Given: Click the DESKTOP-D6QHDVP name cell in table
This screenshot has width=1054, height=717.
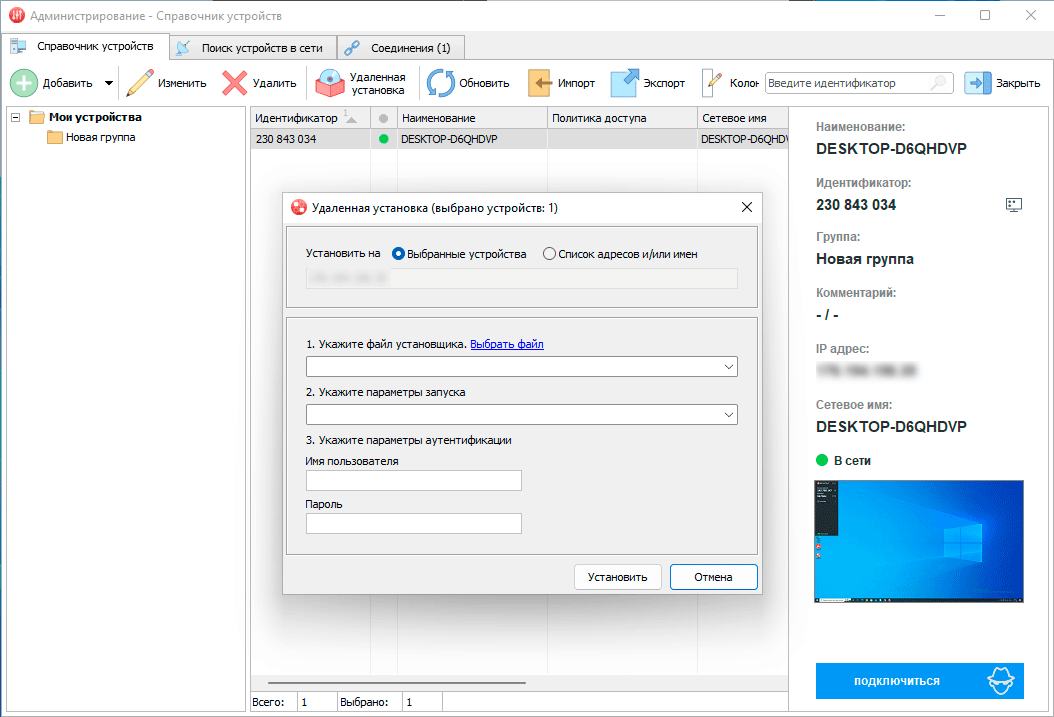Looking at the screenshot, I should click(x=472, y=139).
